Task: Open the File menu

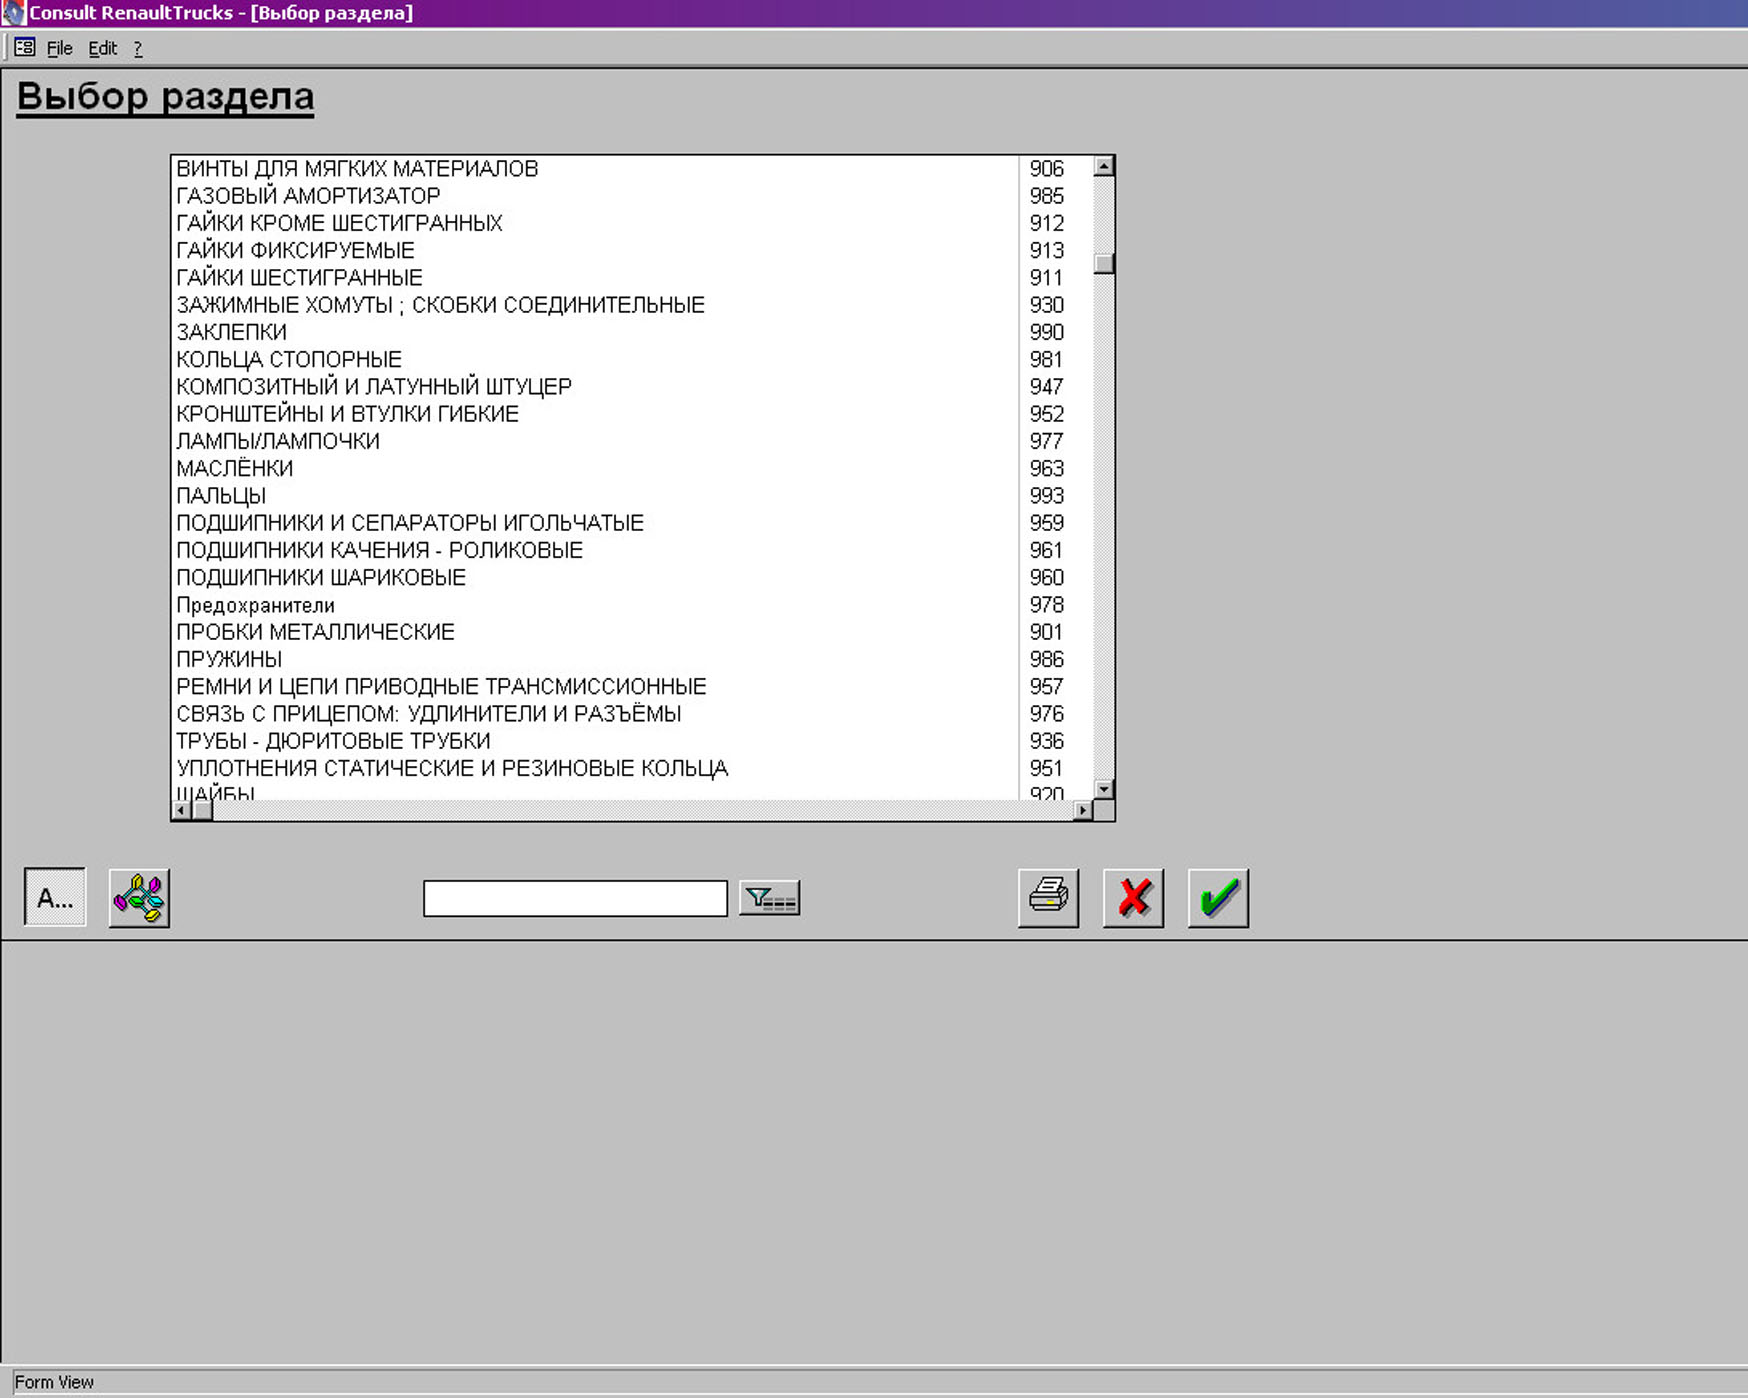Action: [x=59, y=48]
